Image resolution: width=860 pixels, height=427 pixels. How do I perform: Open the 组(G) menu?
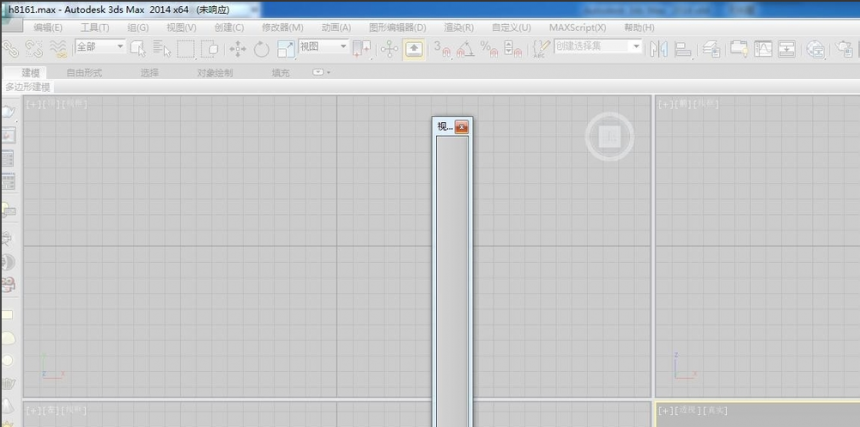[138, 27]
